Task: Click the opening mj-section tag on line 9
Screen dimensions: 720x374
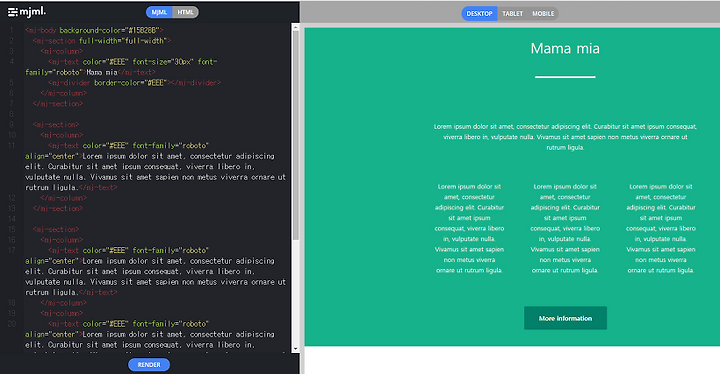Action: pyautogui.click(x=56, y=125)
